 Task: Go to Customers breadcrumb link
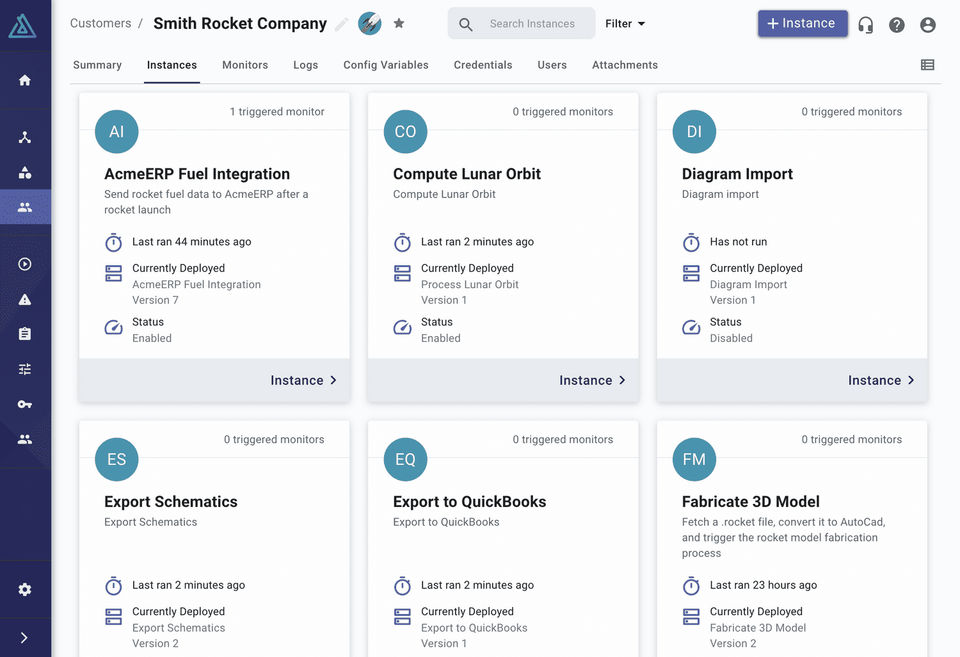coord(100,23)
